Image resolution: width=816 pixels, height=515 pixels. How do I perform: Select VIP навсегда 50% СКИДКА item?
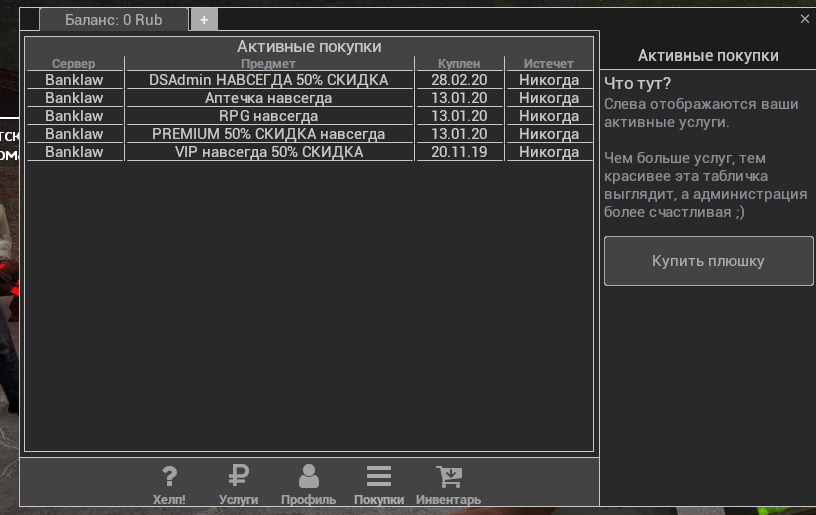click(x=269, y=152)
